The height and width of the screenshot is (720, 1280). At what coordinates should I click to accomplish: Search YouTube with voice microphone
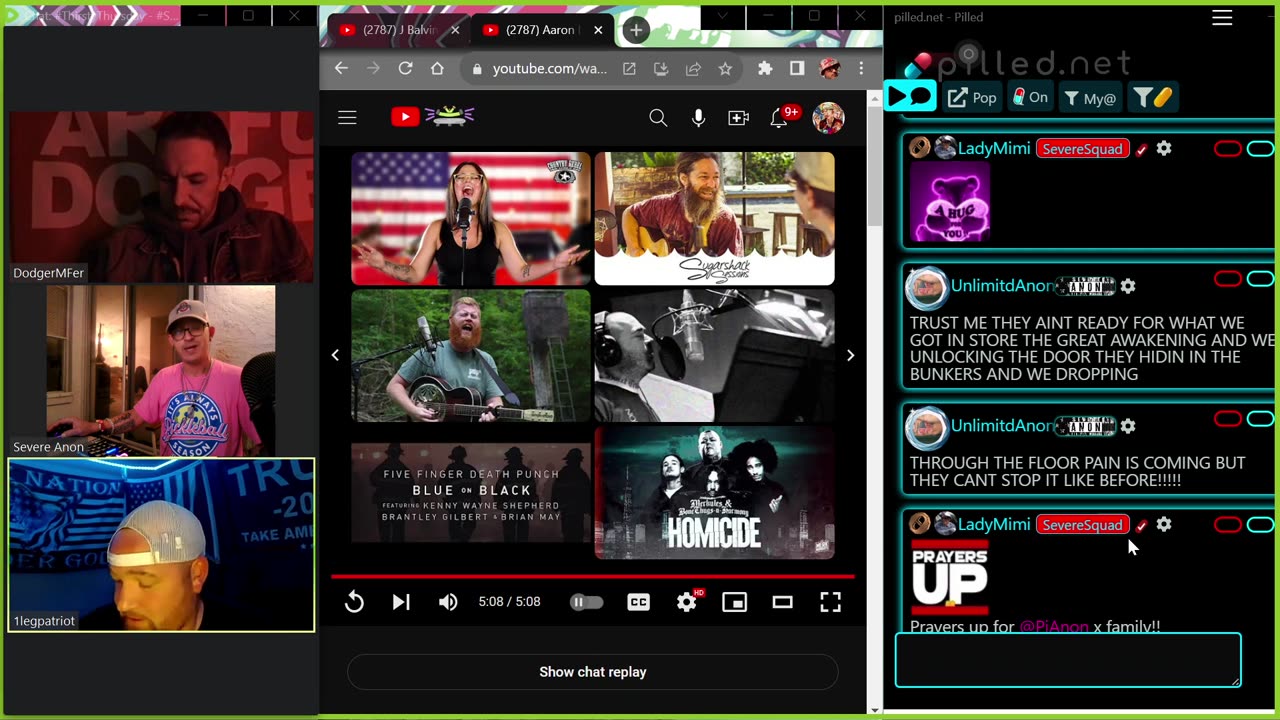coord(698,118)
